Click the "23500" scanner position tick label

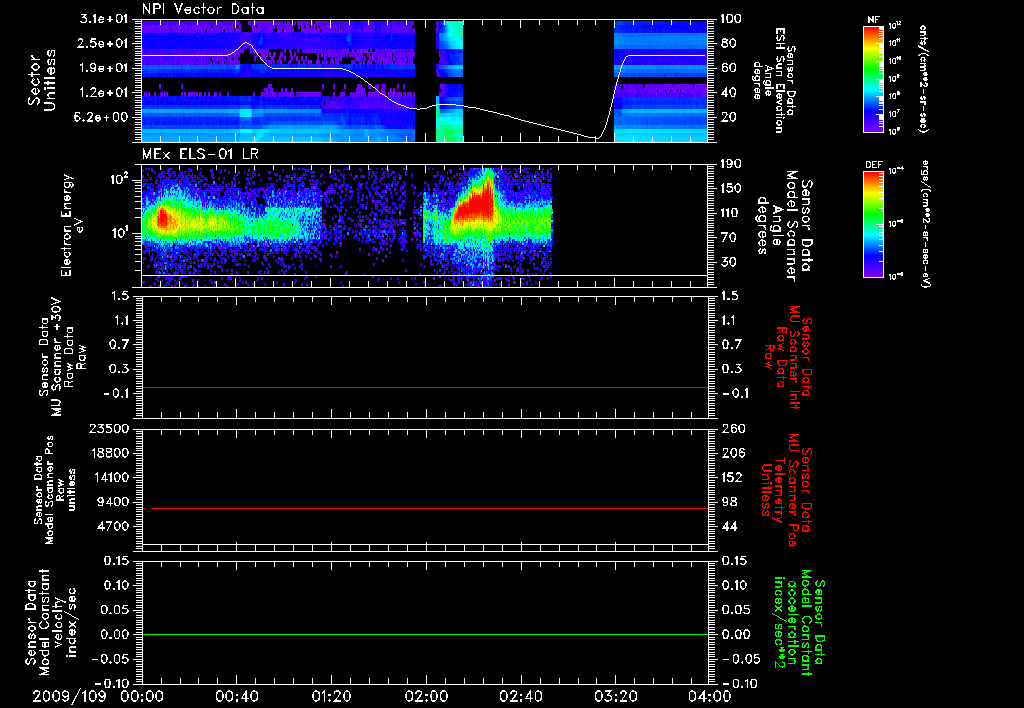(x=110, y=428)
